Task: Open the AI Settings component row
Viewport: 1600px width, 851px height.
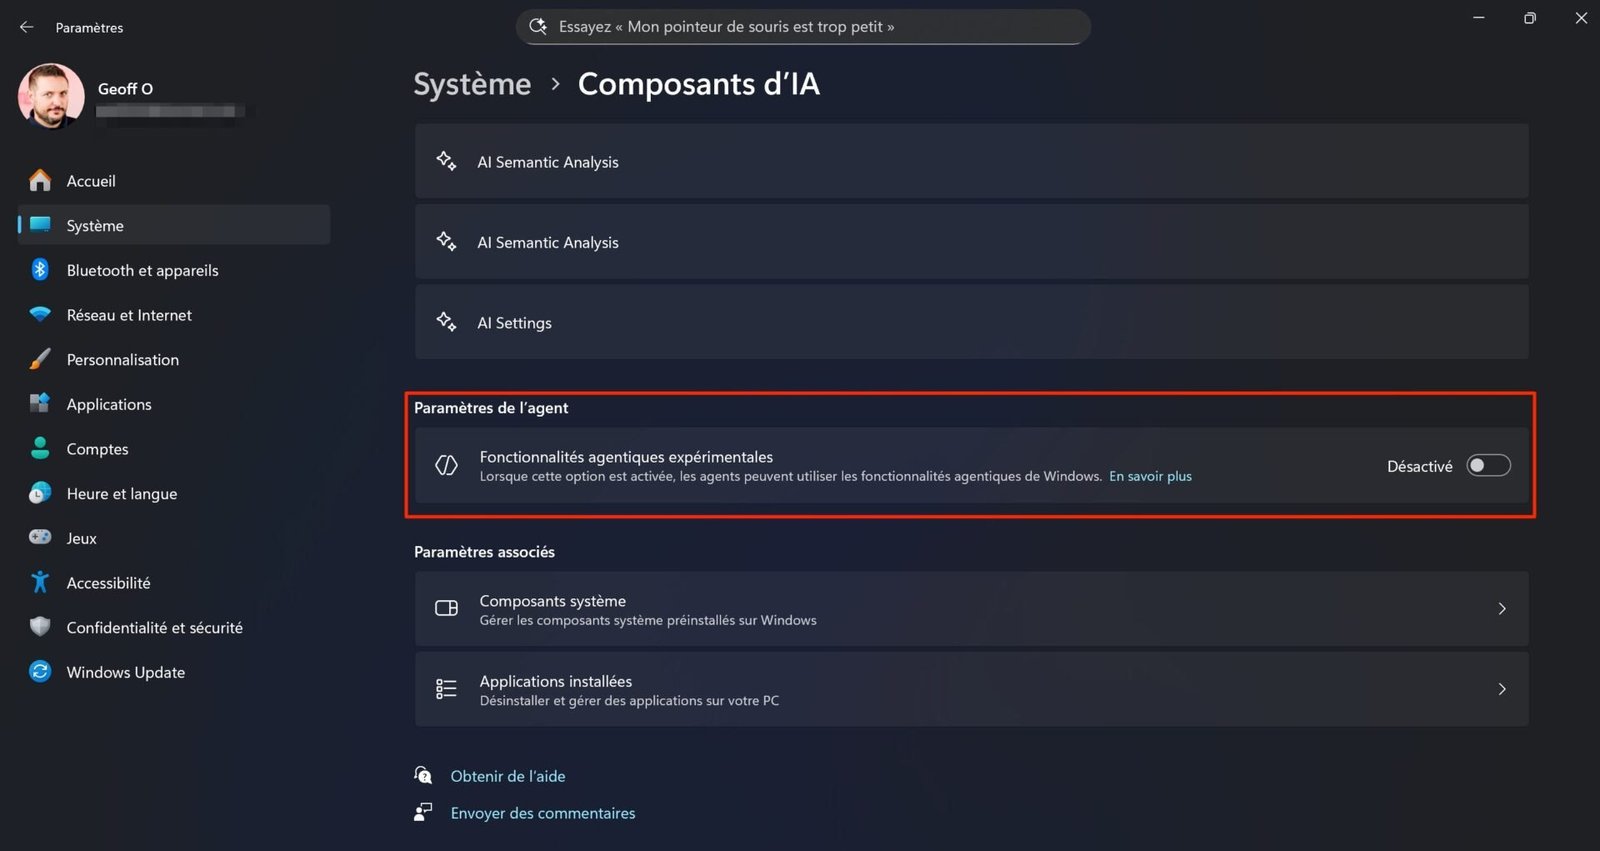Action: 970,323
